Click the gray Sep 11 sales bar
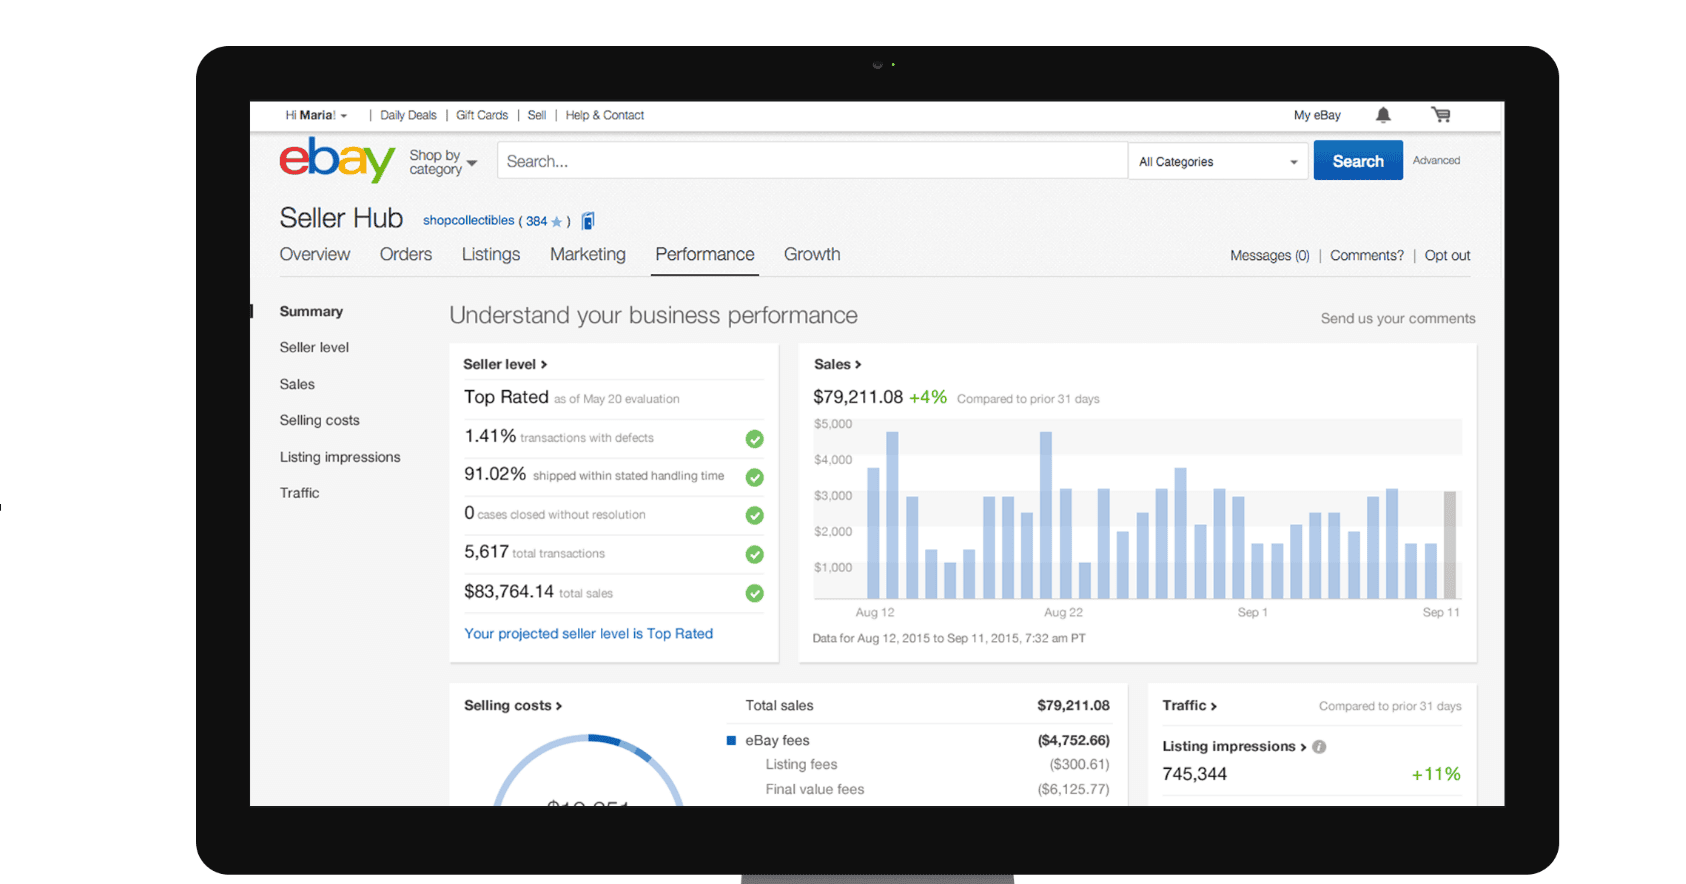Image resolution: width=1686 pixels, height=884 pixels. pyautogui.click(x=1449, y=545)
